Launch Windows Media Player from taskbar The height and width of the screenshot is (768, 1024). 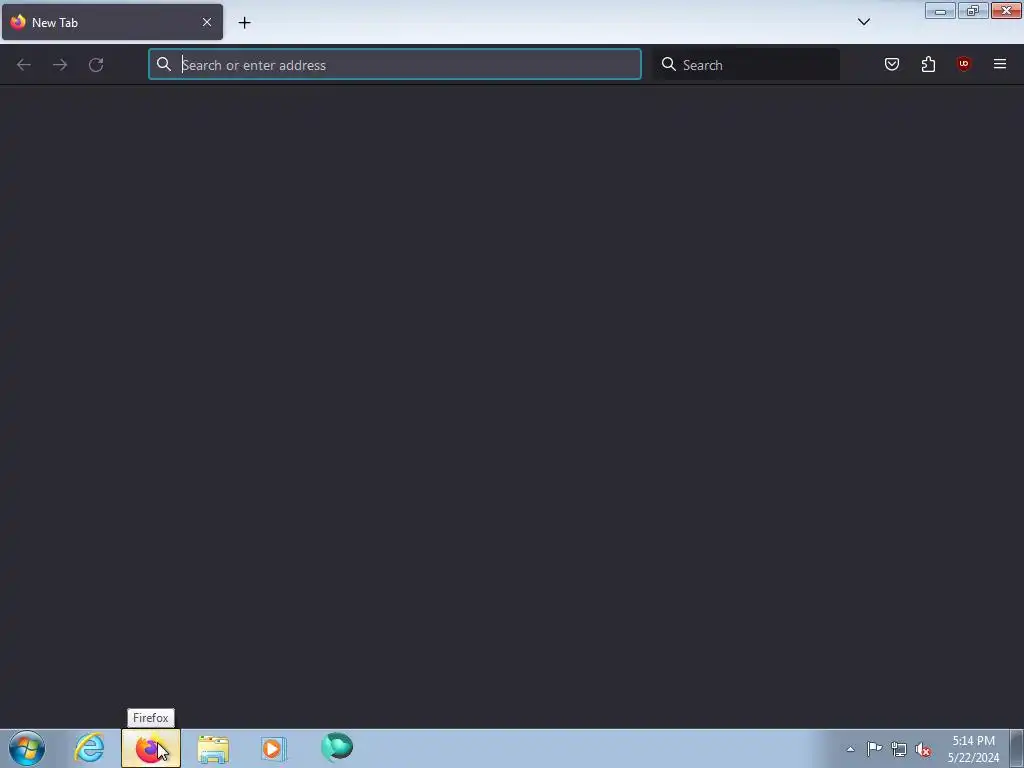[x=274, y=748]
